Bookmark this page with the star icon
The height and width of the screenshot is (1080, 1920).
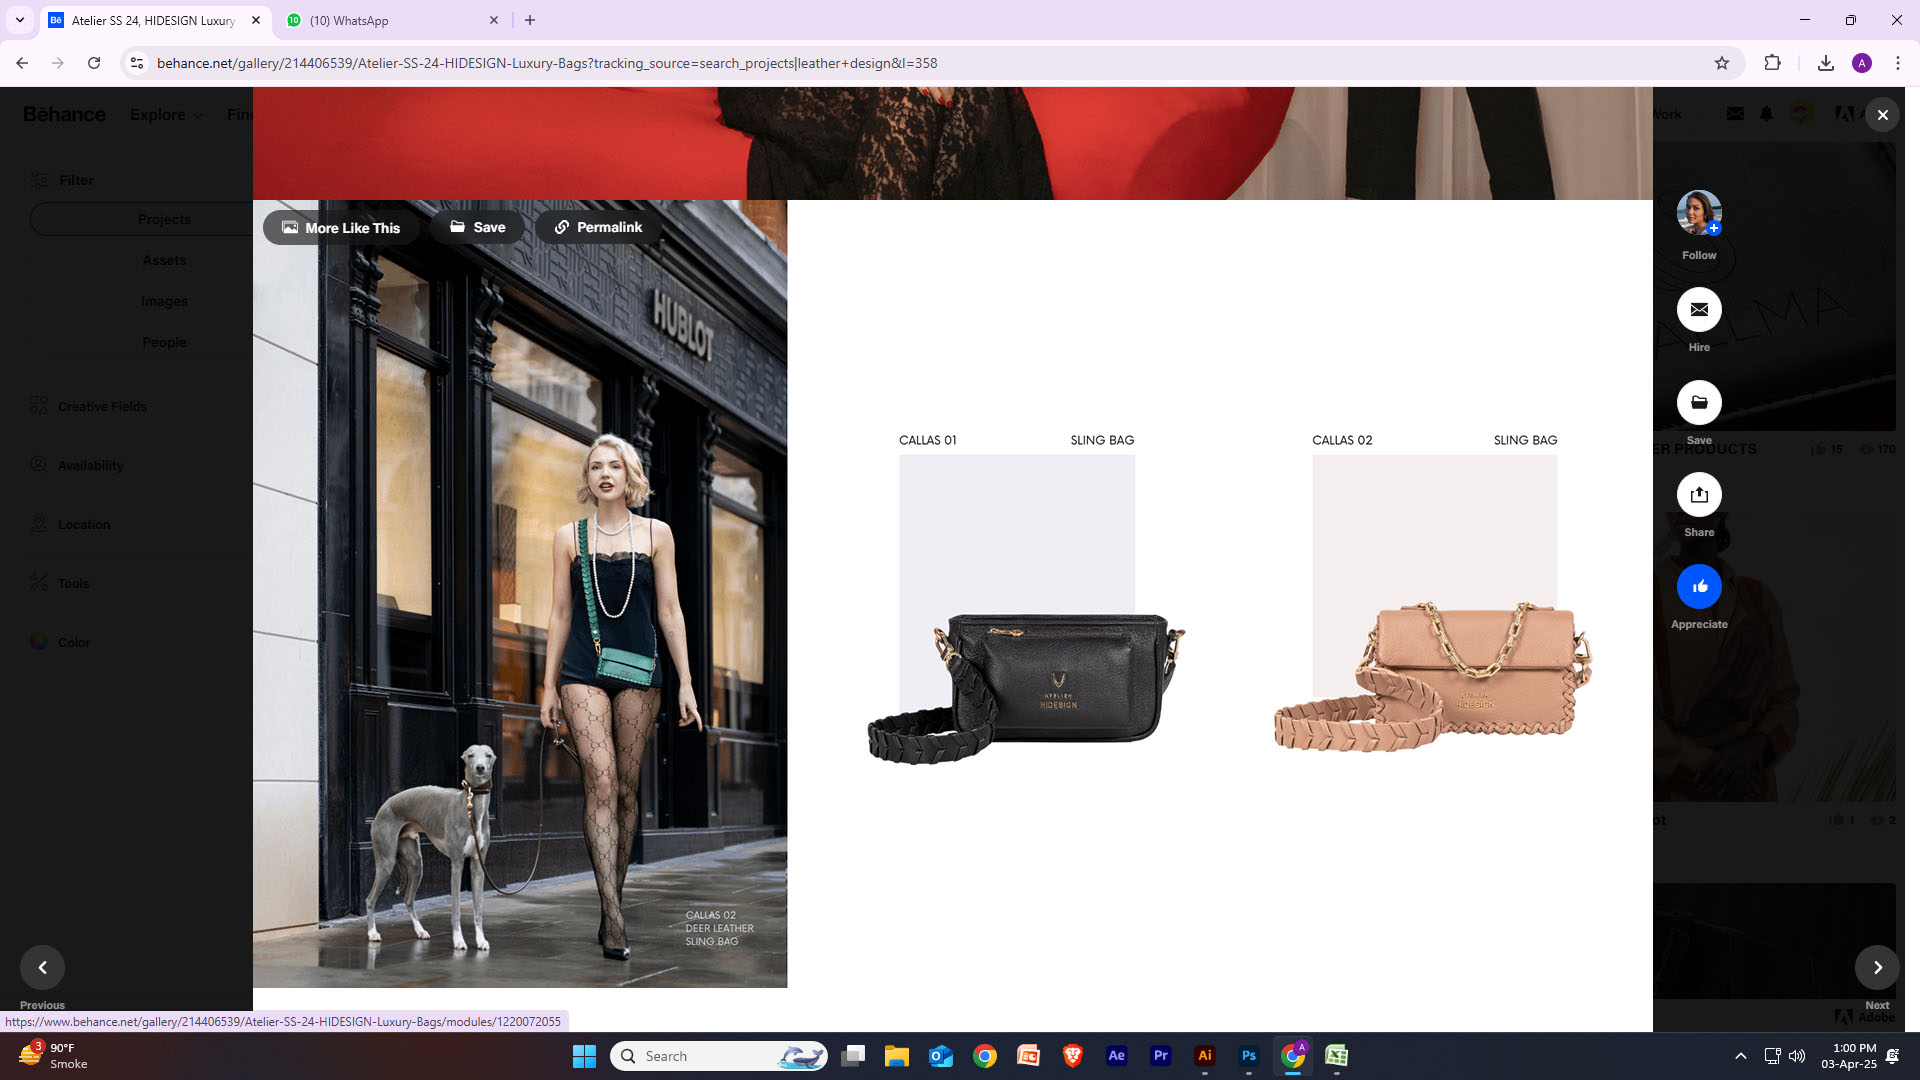pyautogui.click(x=1721, y=63)
